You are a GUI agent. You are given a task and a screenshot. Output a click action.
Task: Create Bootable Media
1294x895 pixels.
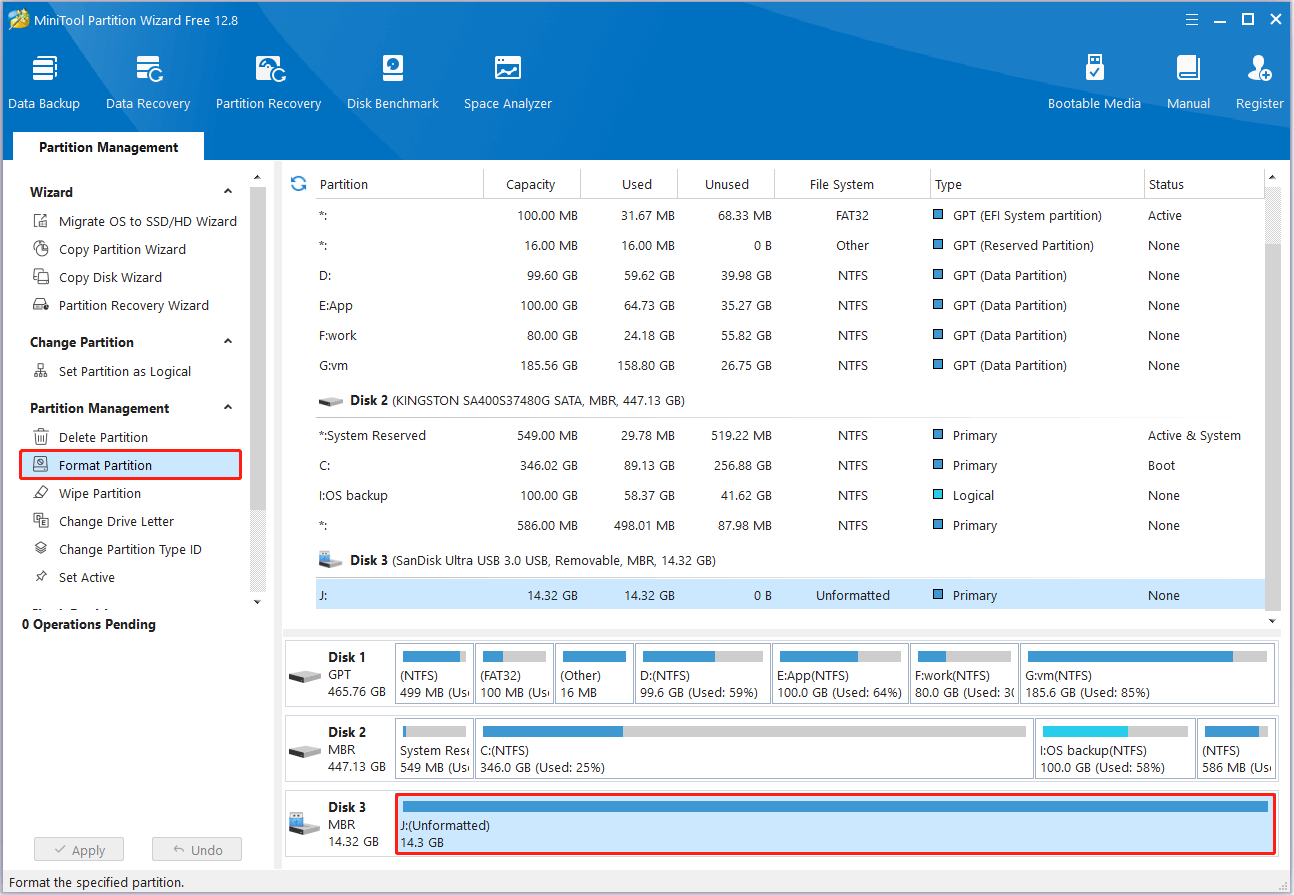1094,82
